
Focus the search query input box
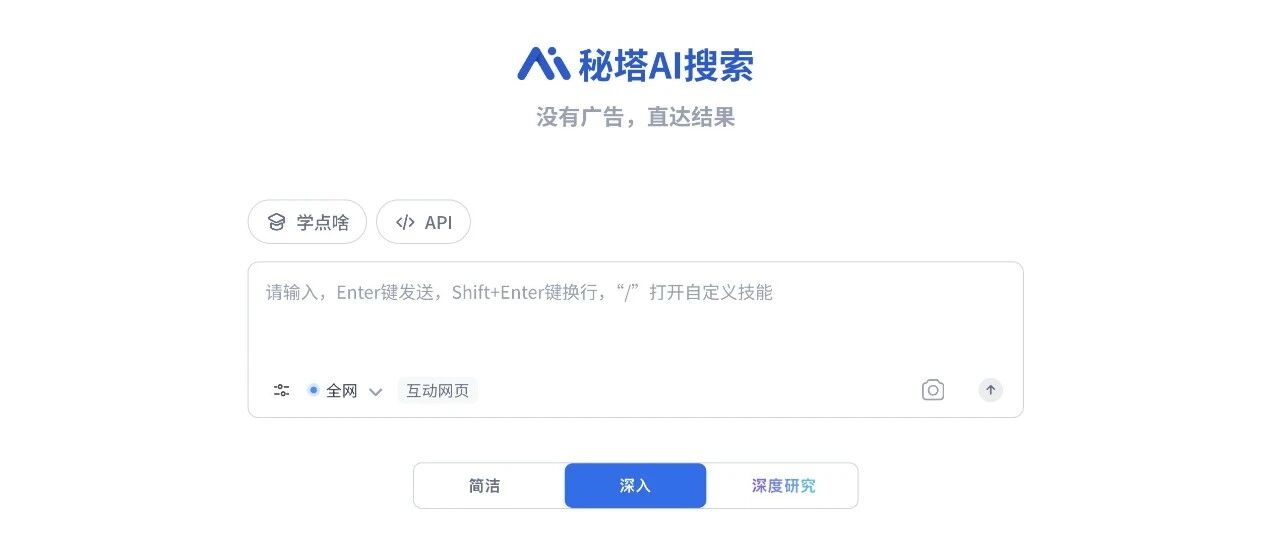tap(635, 315)
